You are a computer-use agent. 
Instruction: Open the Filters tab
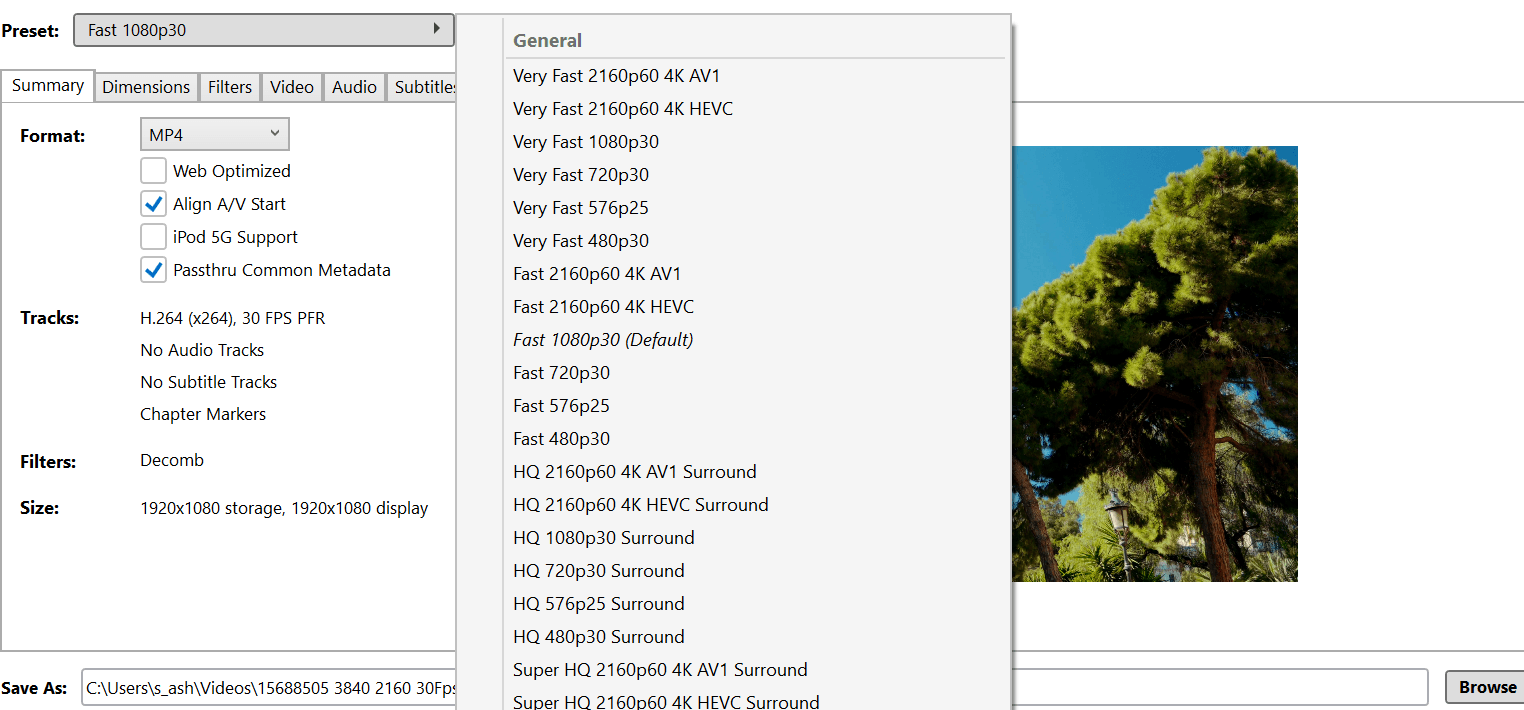tap(230, 87)
